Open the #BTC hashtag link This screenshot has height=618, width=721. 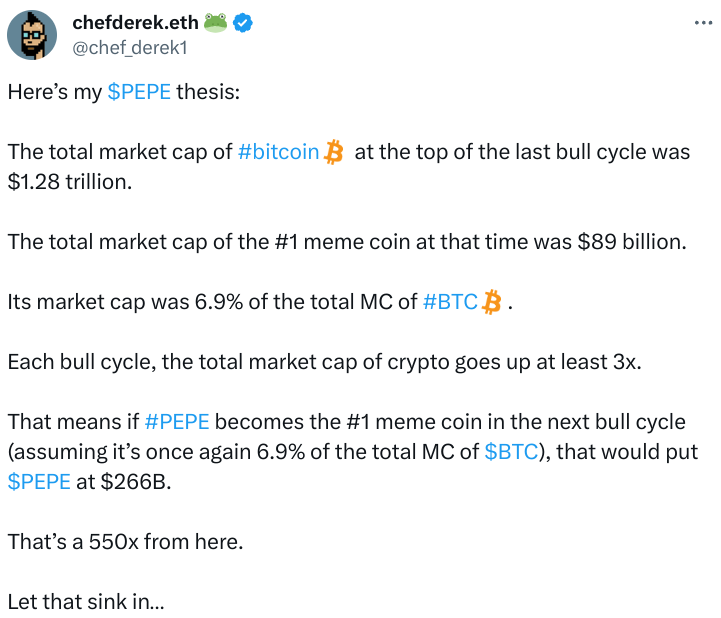[450, 301]
